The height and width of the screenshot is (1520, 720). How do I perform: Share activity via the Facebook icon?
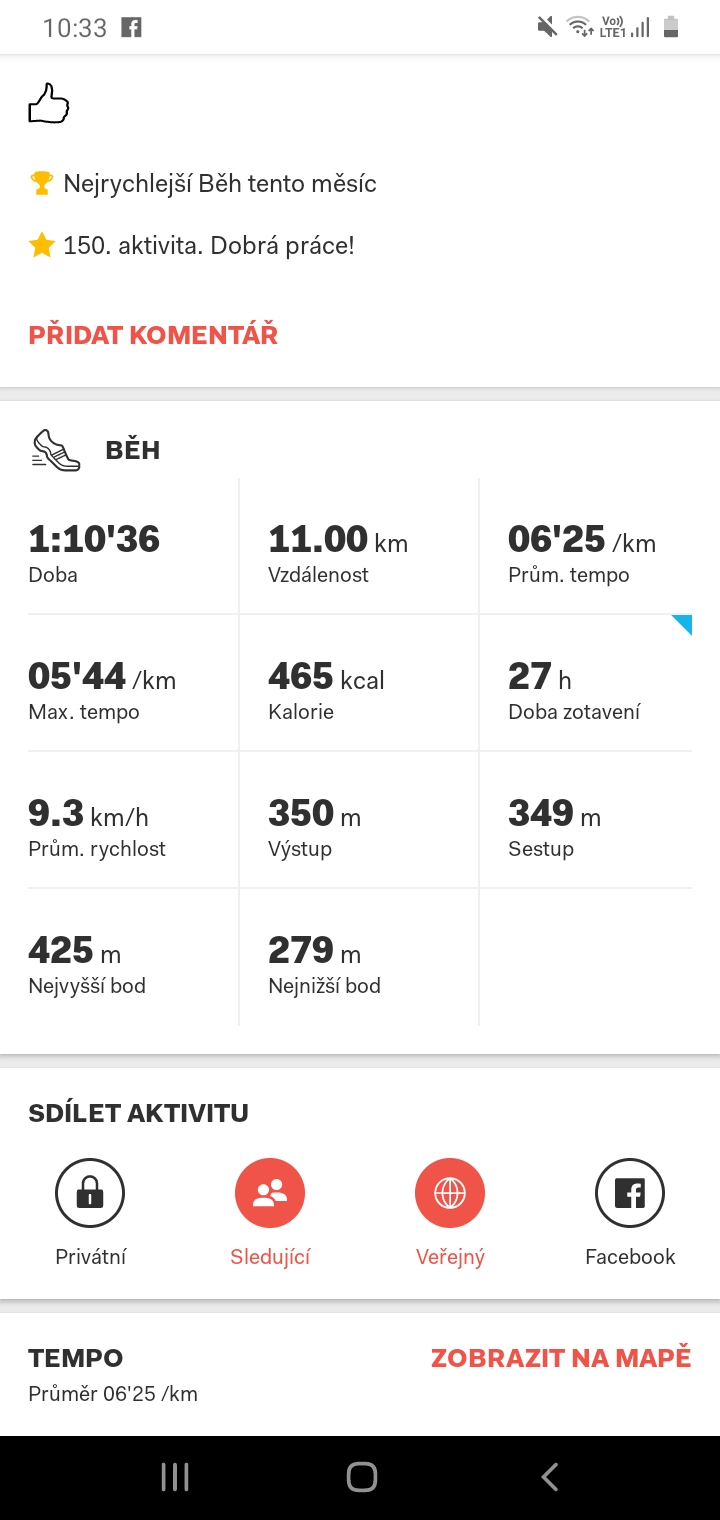630,1193
